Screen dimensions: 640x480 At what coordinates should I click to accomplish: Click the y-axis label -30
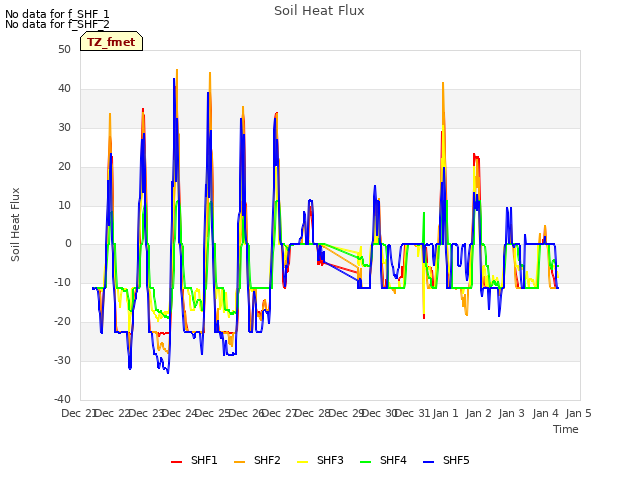pos(62,360)
